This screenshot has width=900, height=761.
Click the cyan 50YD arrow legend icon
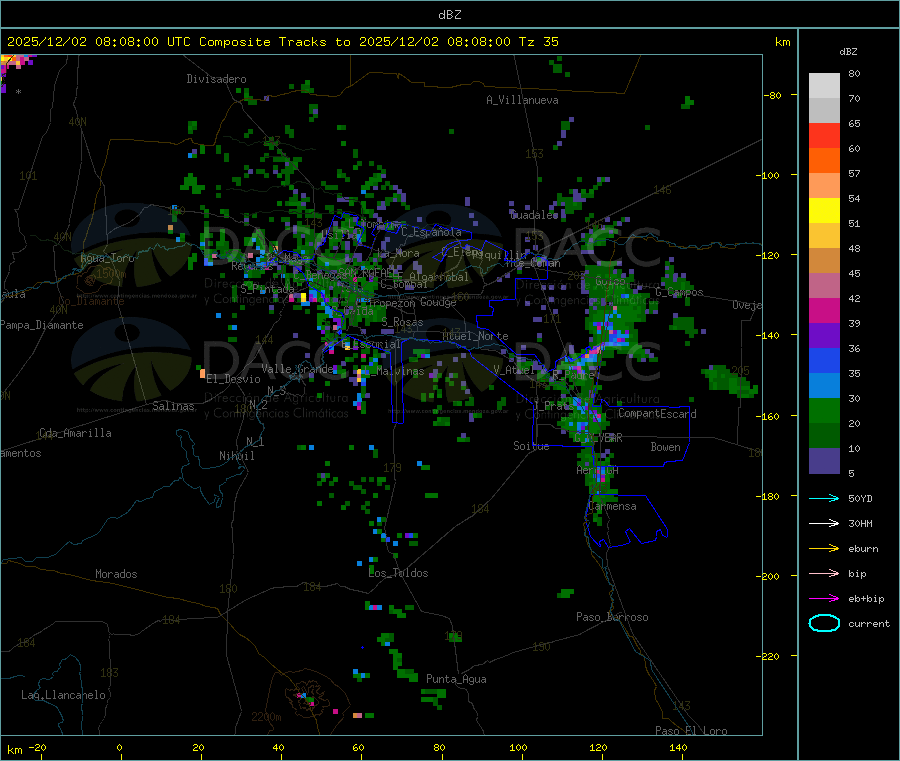pos(824,498)
